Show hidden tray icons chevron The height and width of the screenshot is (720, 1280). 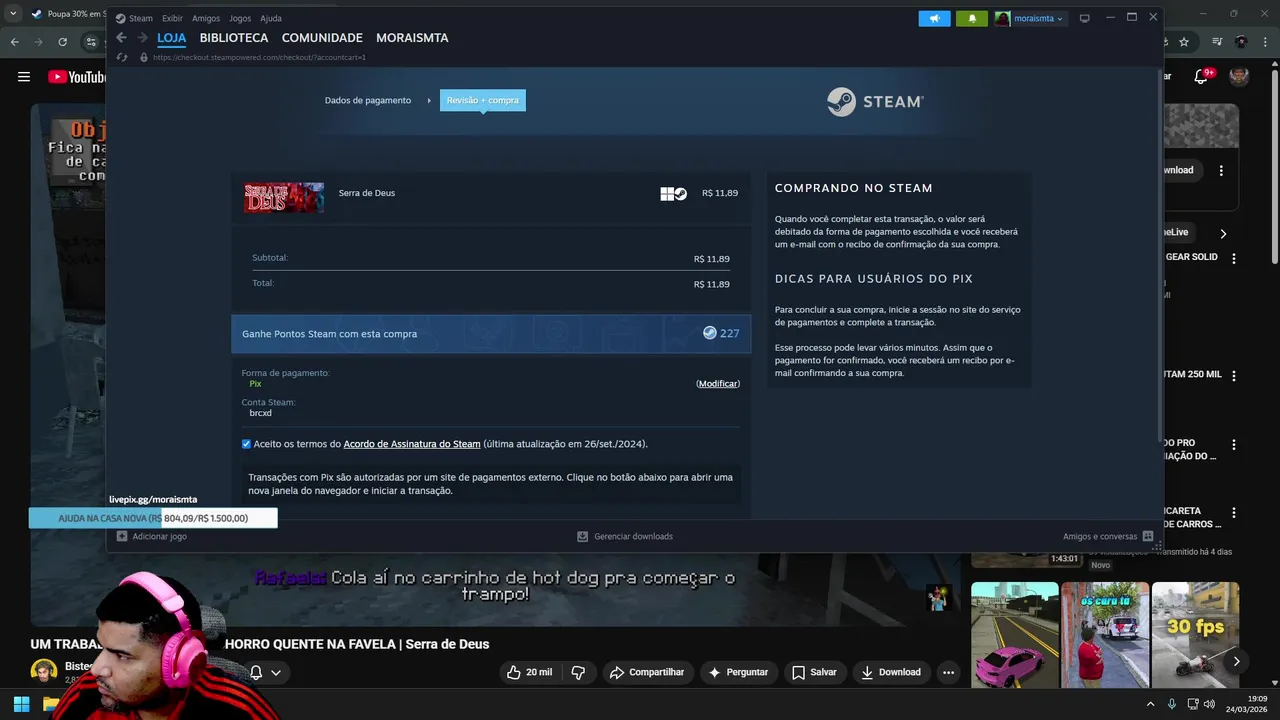click(x=1150, y=704)
